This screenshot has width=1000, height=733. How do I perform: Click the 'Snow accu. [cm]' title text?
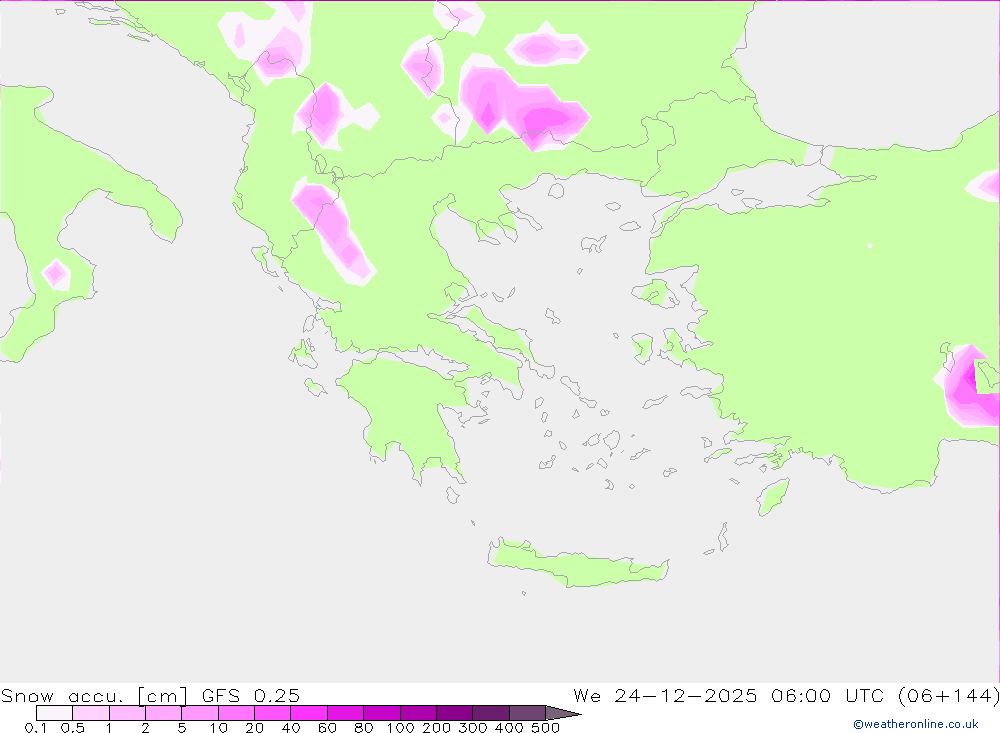pyautogui.click(x=94, y=695)
